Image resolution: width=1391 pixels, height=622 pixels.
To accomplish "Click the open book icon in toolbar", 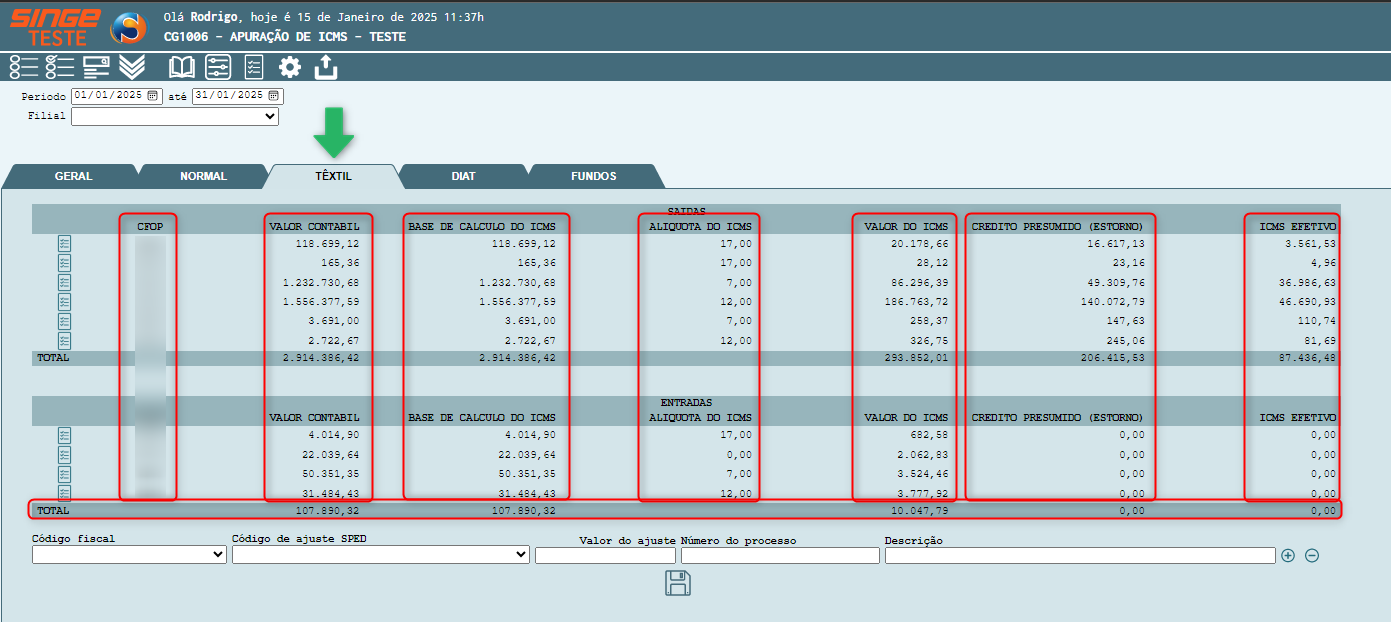I will 182,67.
